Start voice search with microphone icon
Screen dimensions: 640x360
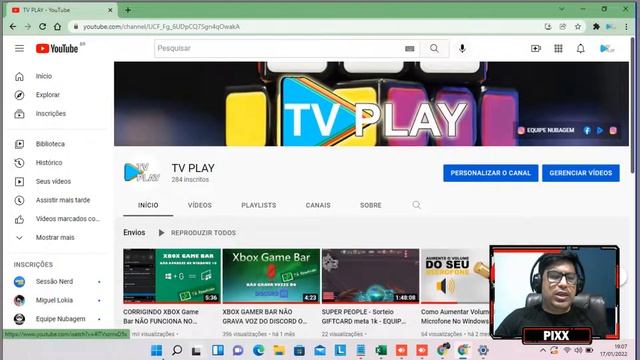(462, 49)
